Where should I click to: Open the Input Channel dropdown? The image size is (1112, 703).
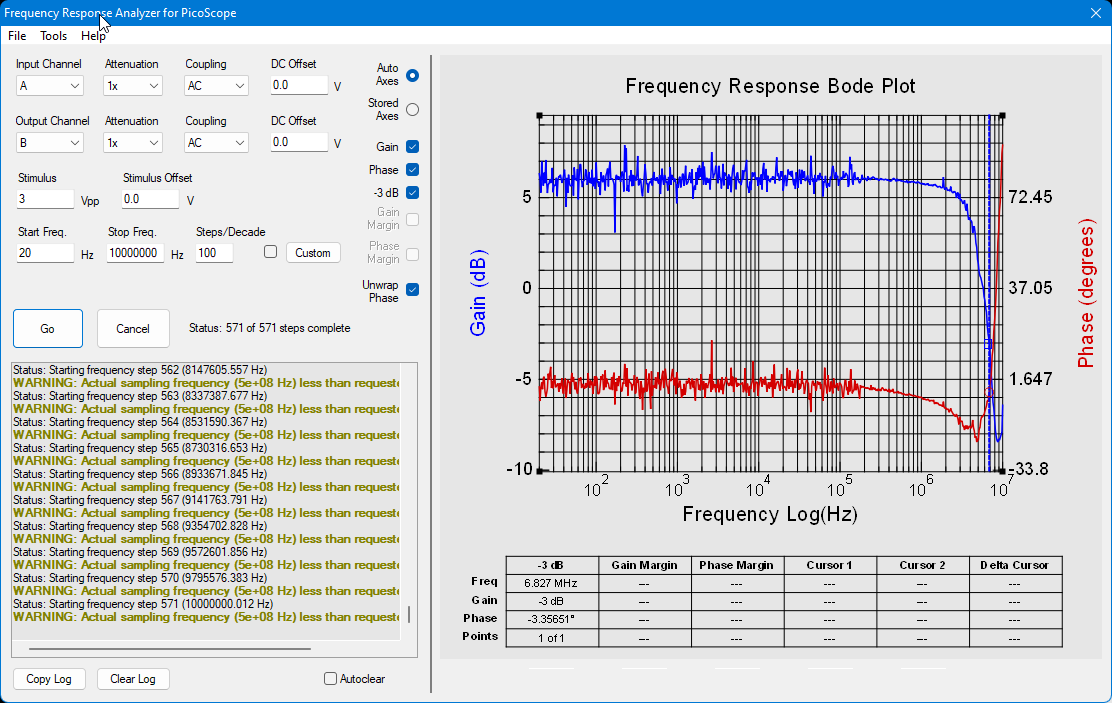[x=50, y=86]
